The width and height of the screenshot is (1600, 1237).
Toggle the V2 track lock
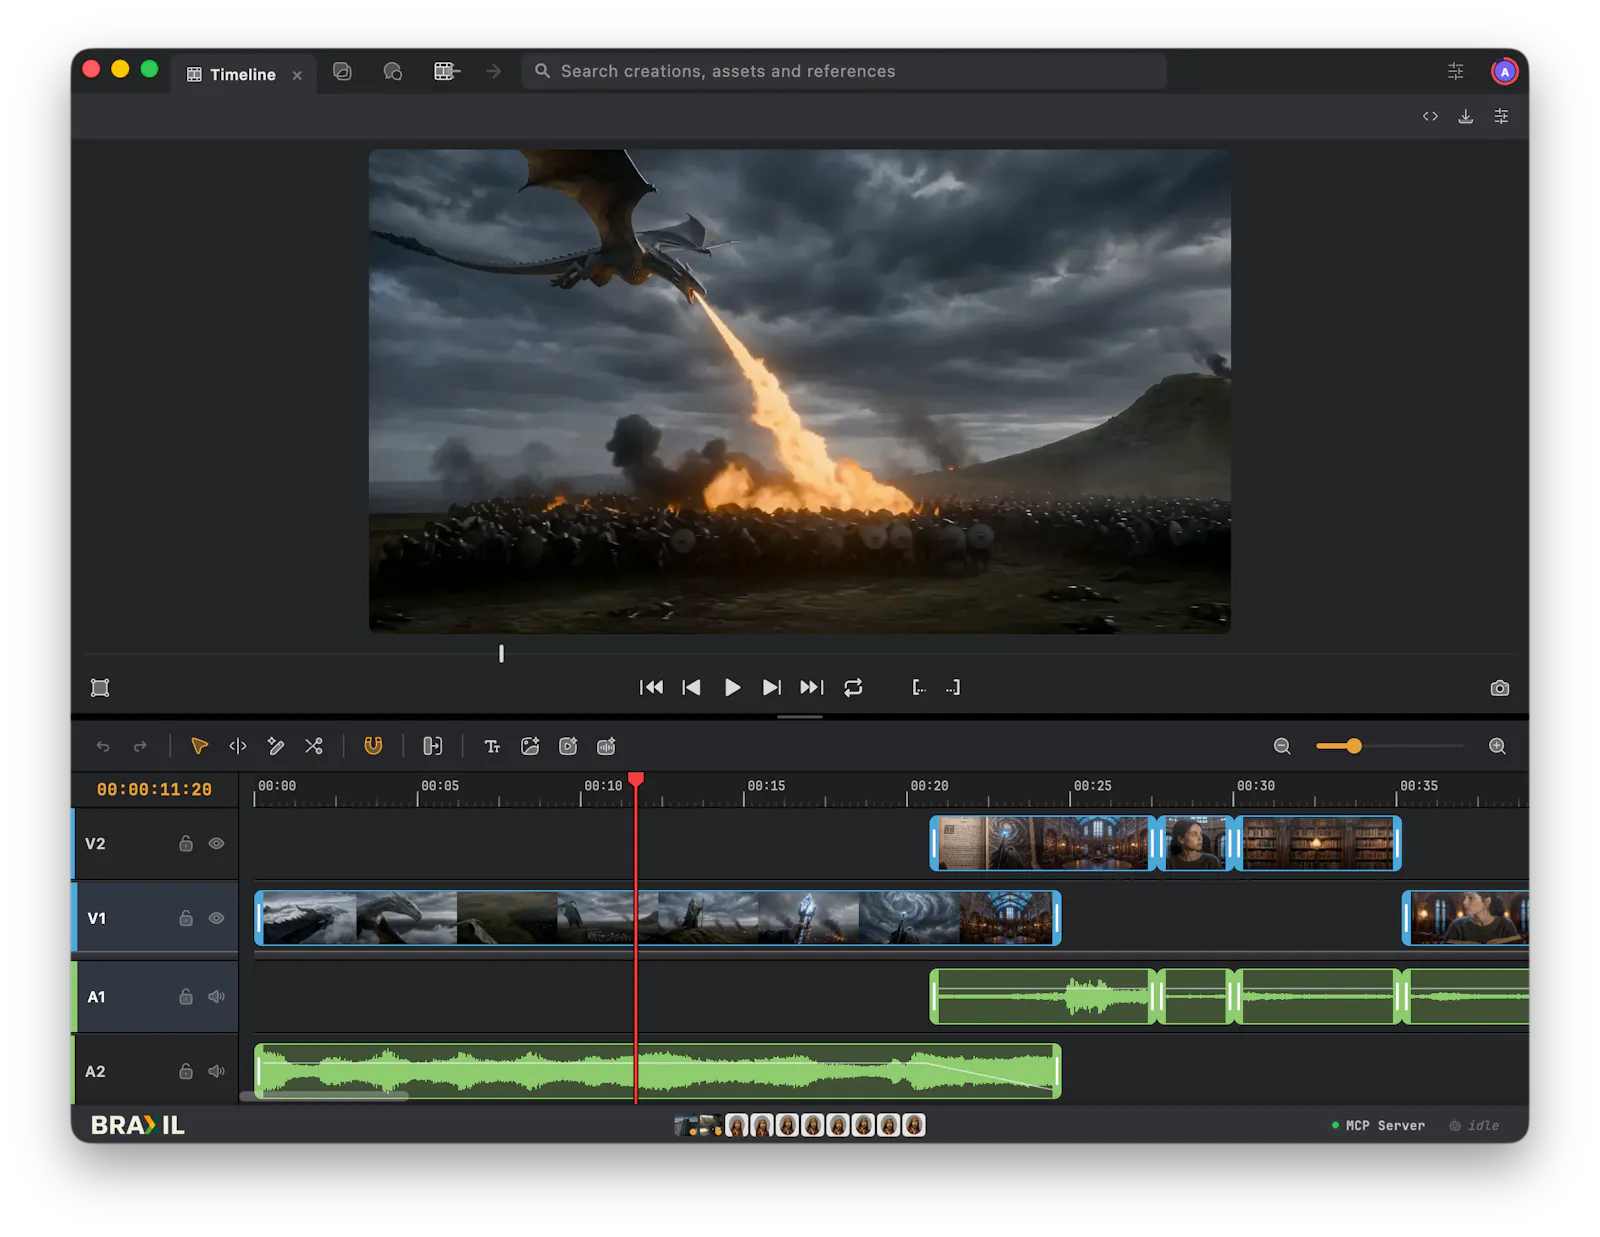click(x=186, y=843)
